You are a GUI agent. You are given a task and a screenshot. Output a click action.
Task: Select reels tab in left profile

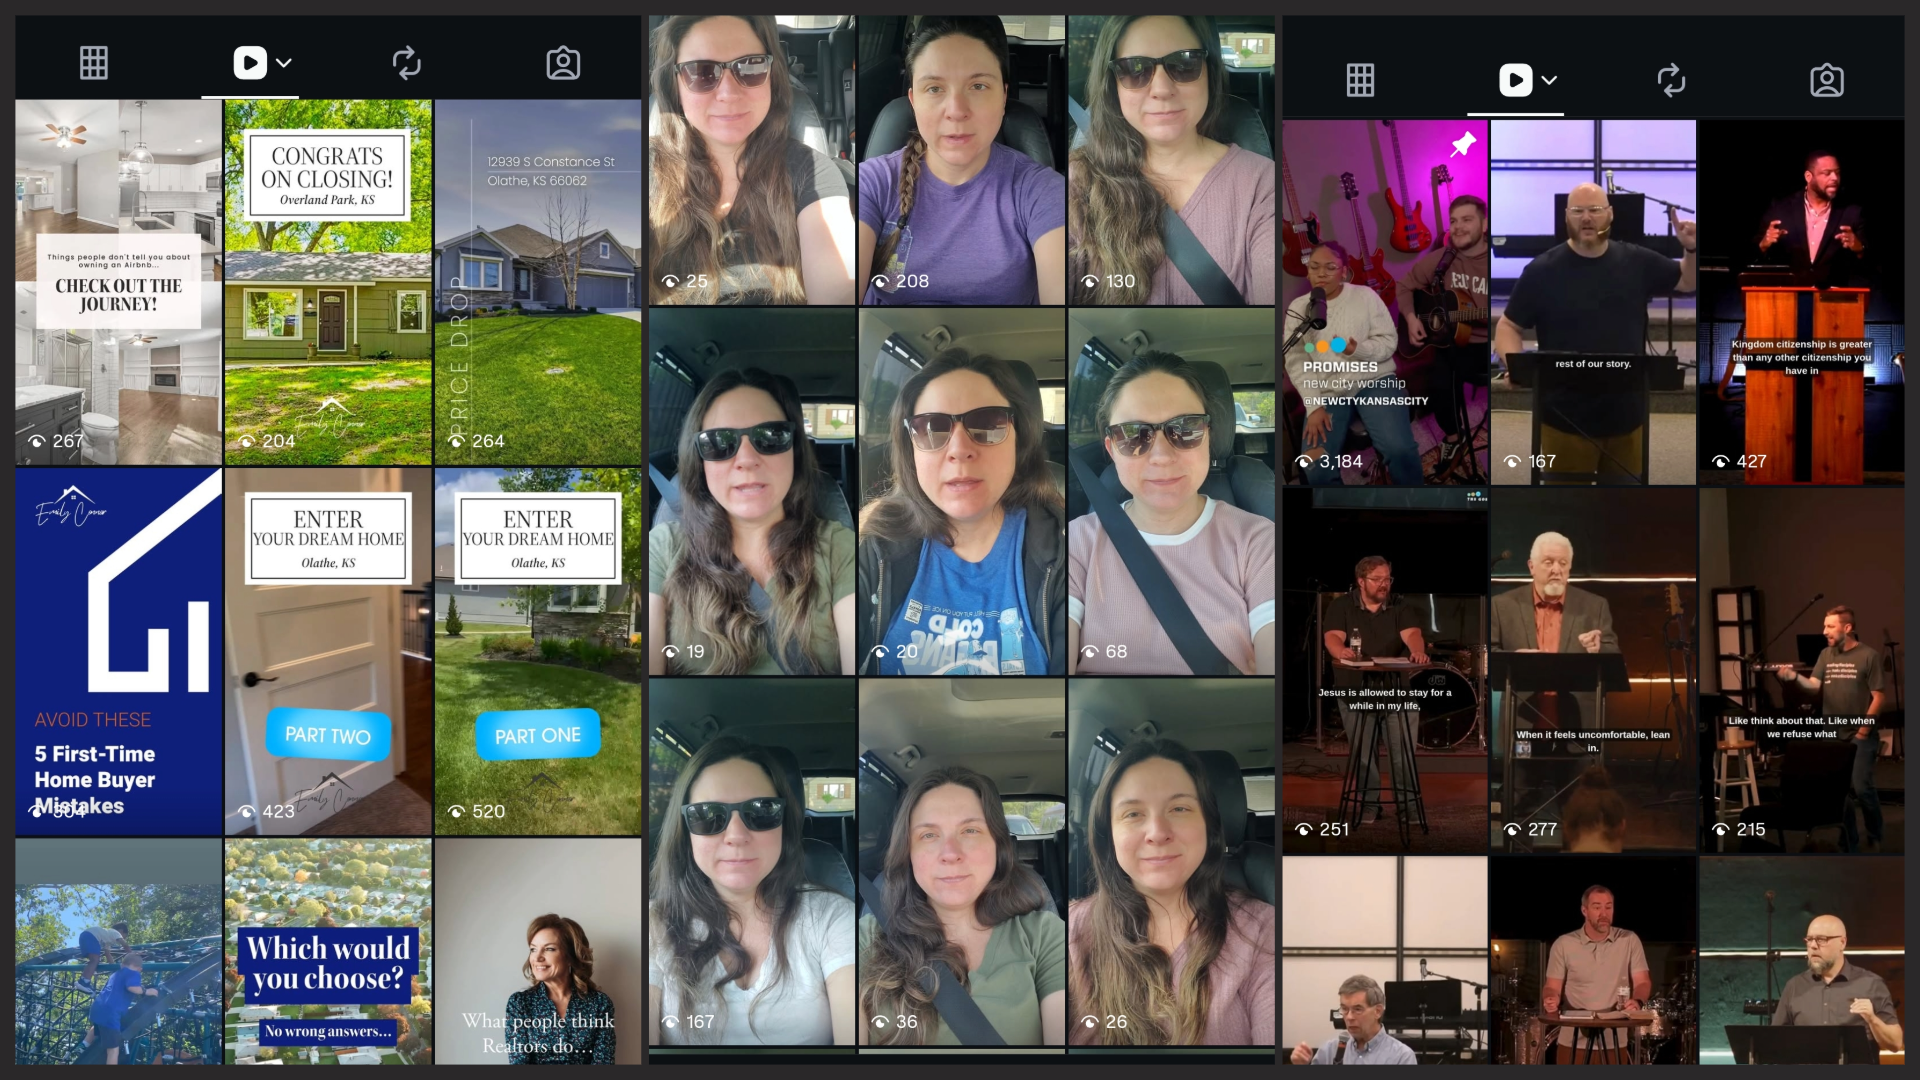tap(250, 63)
